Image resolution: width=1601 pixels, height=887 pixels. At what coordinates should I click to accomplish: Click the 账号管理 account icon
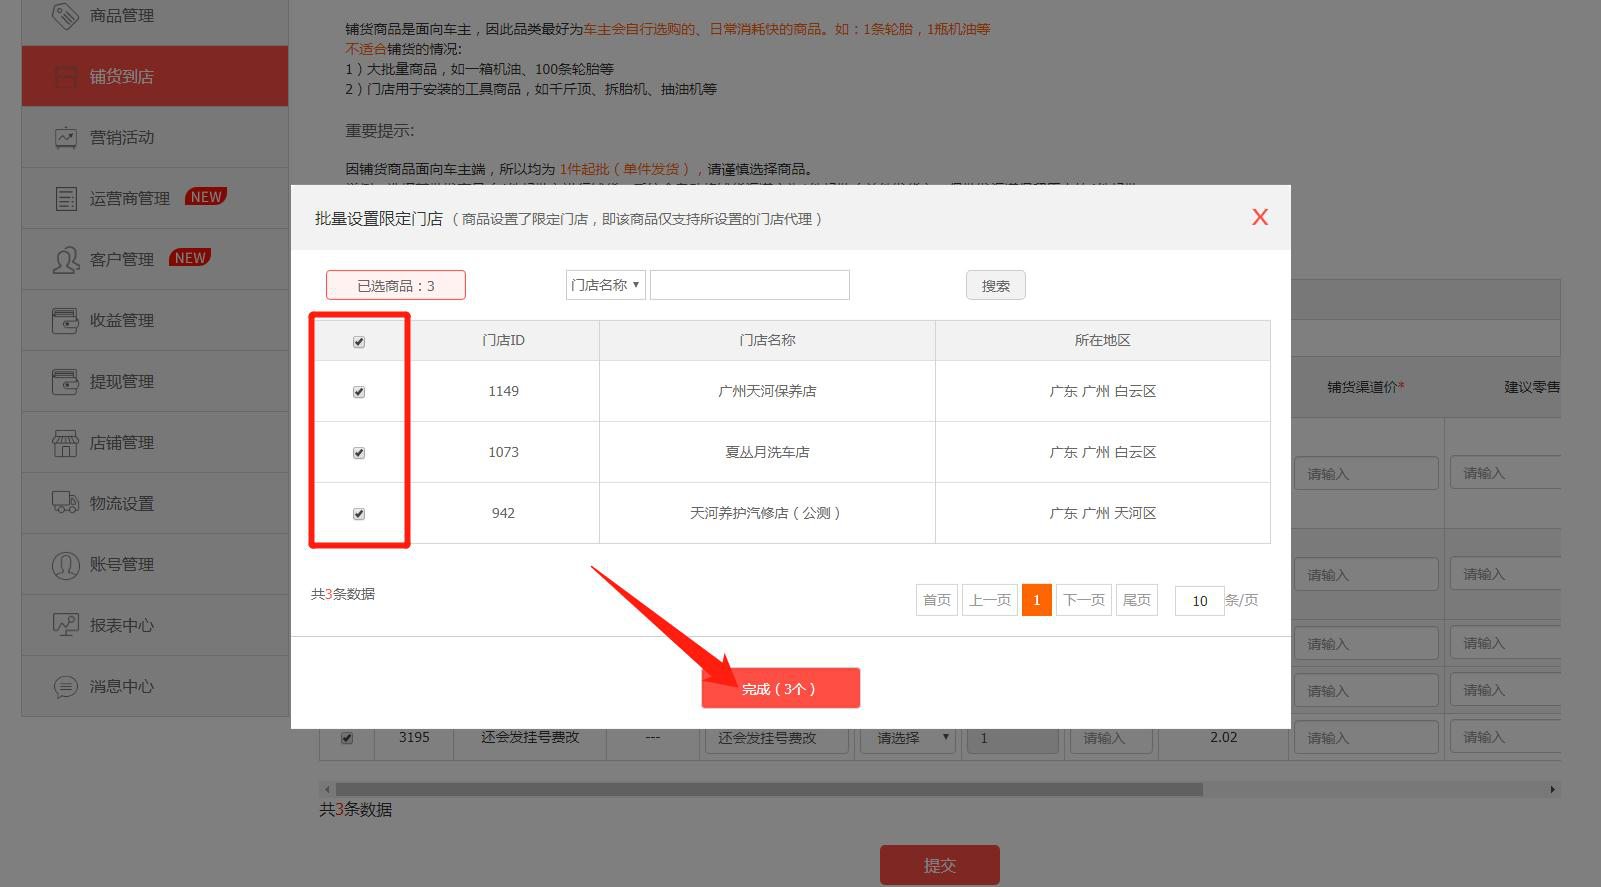[66, 565]
